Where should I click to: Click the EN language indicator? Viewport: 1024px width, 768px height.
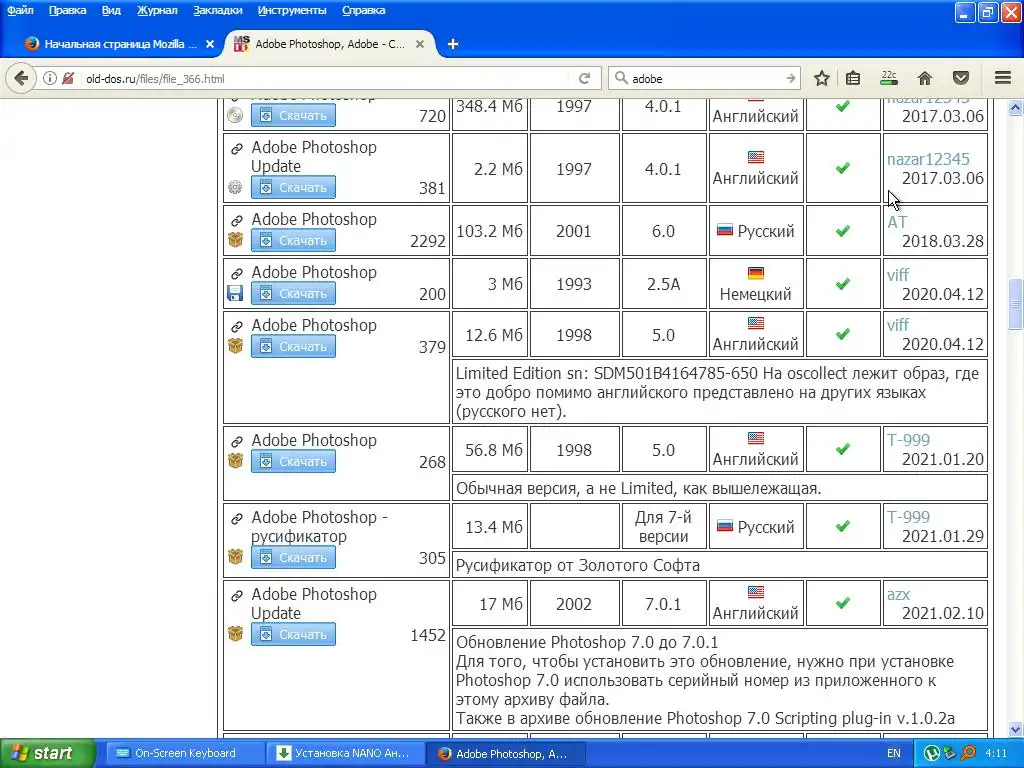click(x=893, y=753)
